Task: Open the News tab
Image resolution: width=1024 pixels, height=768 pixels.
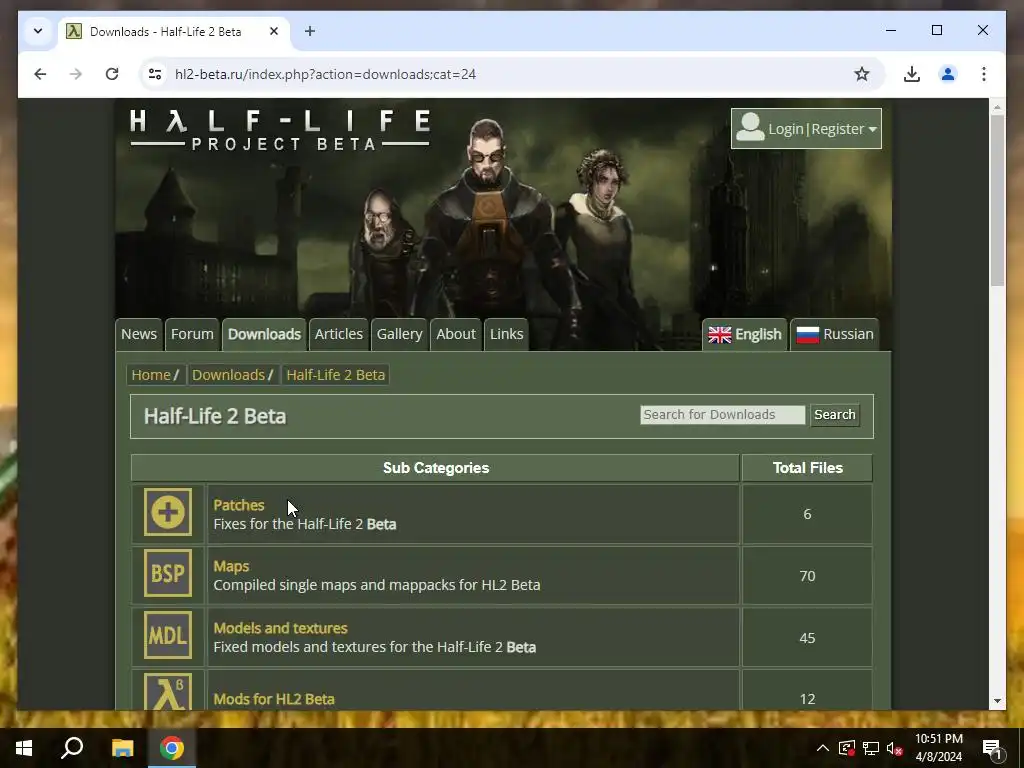Action: point(139,334)
